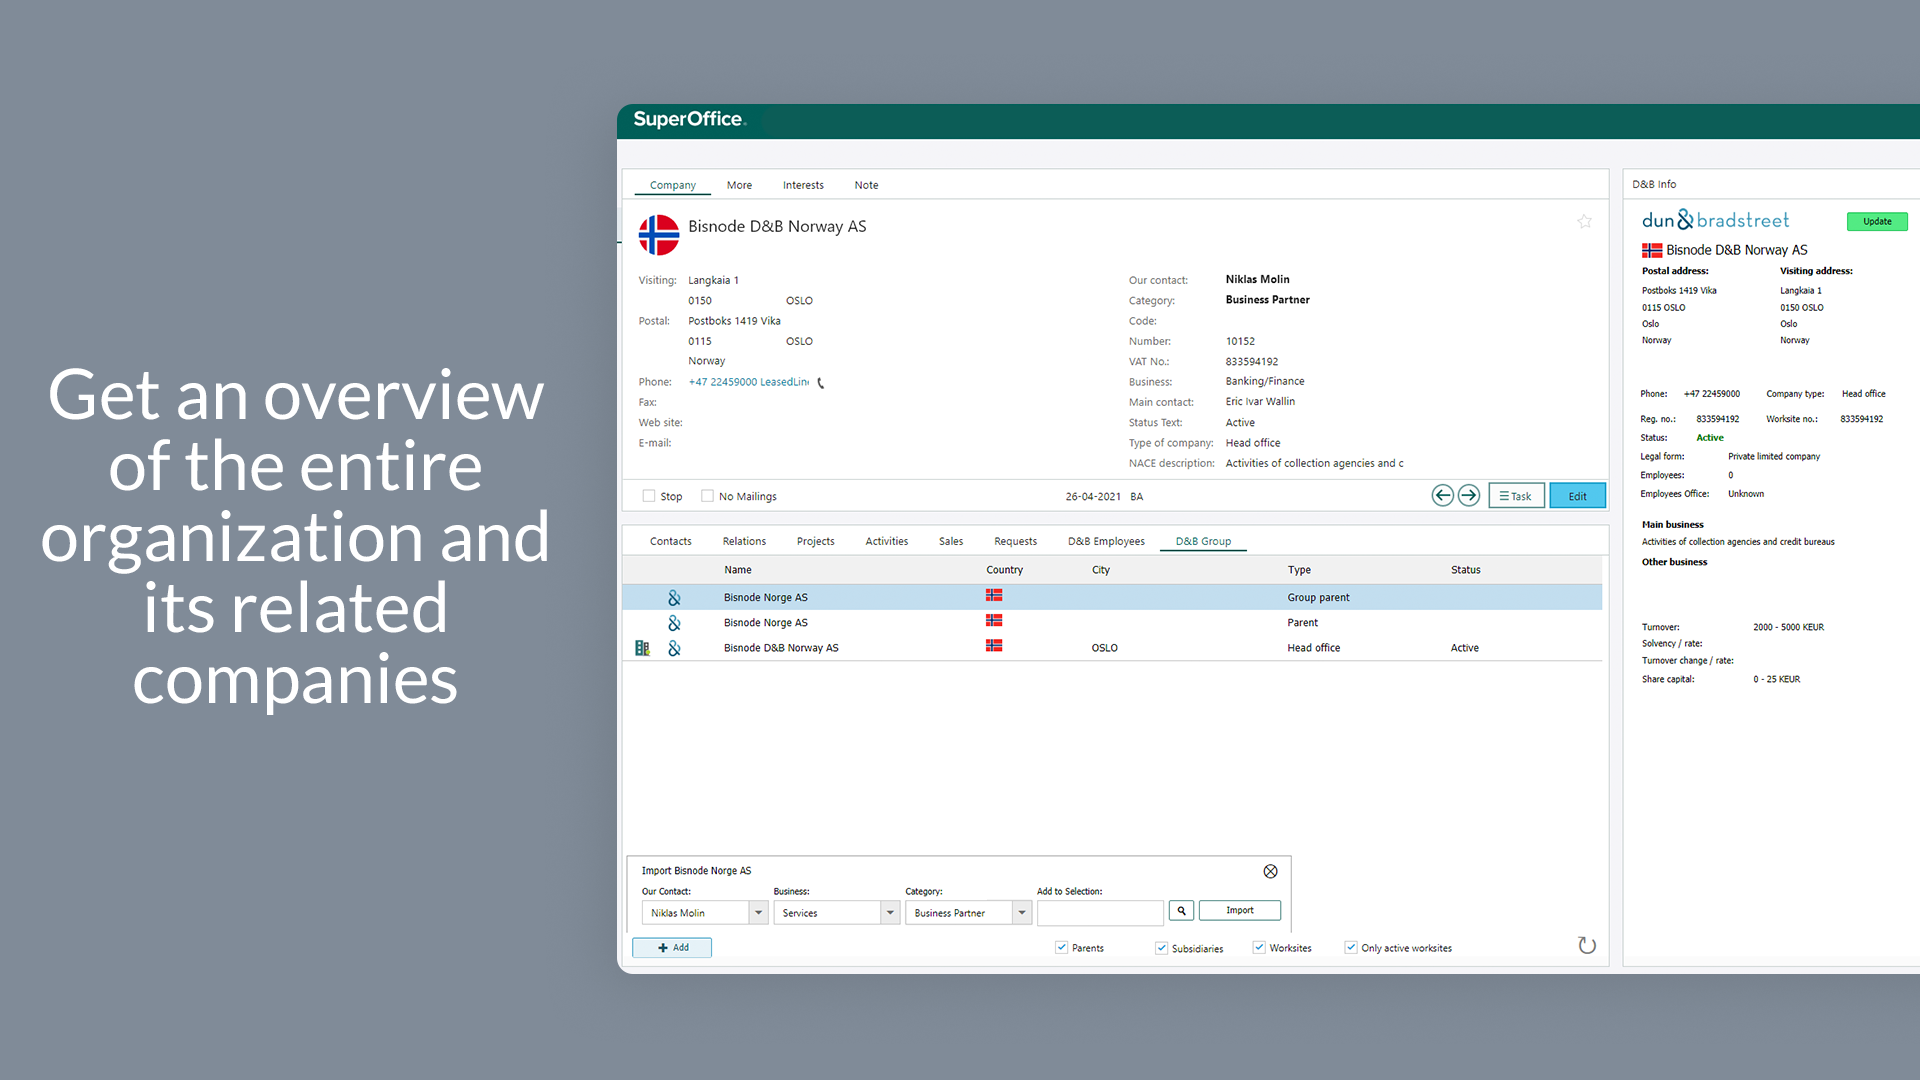Click the D&B ampersand icon for Head office row
Screen dimensions: 1920x1080
click(674, 648)
